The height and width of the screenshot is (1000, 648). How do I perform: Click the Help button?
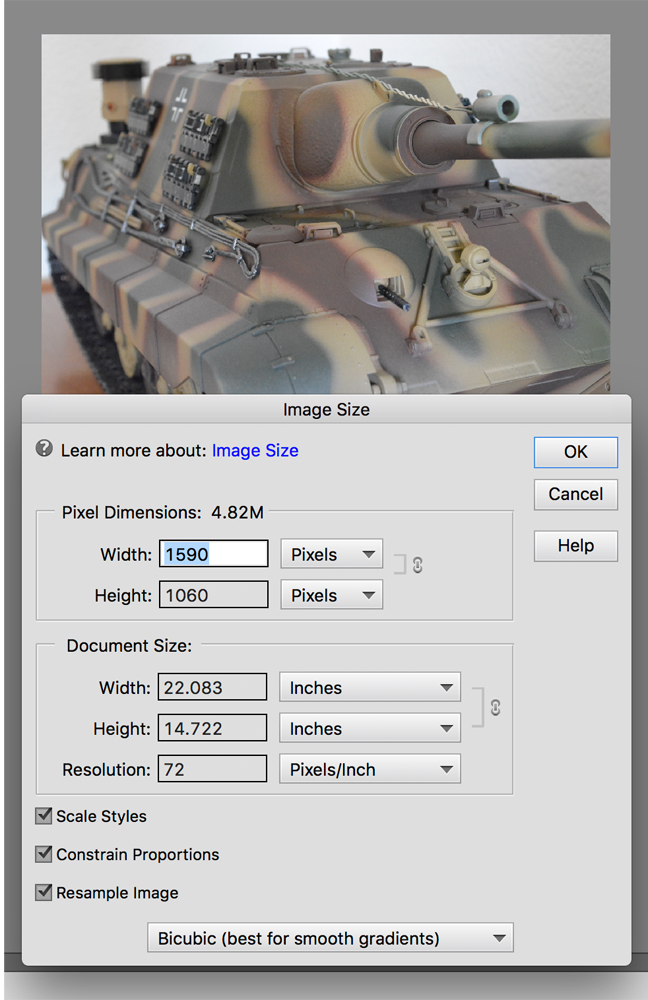tap(575, 546)
